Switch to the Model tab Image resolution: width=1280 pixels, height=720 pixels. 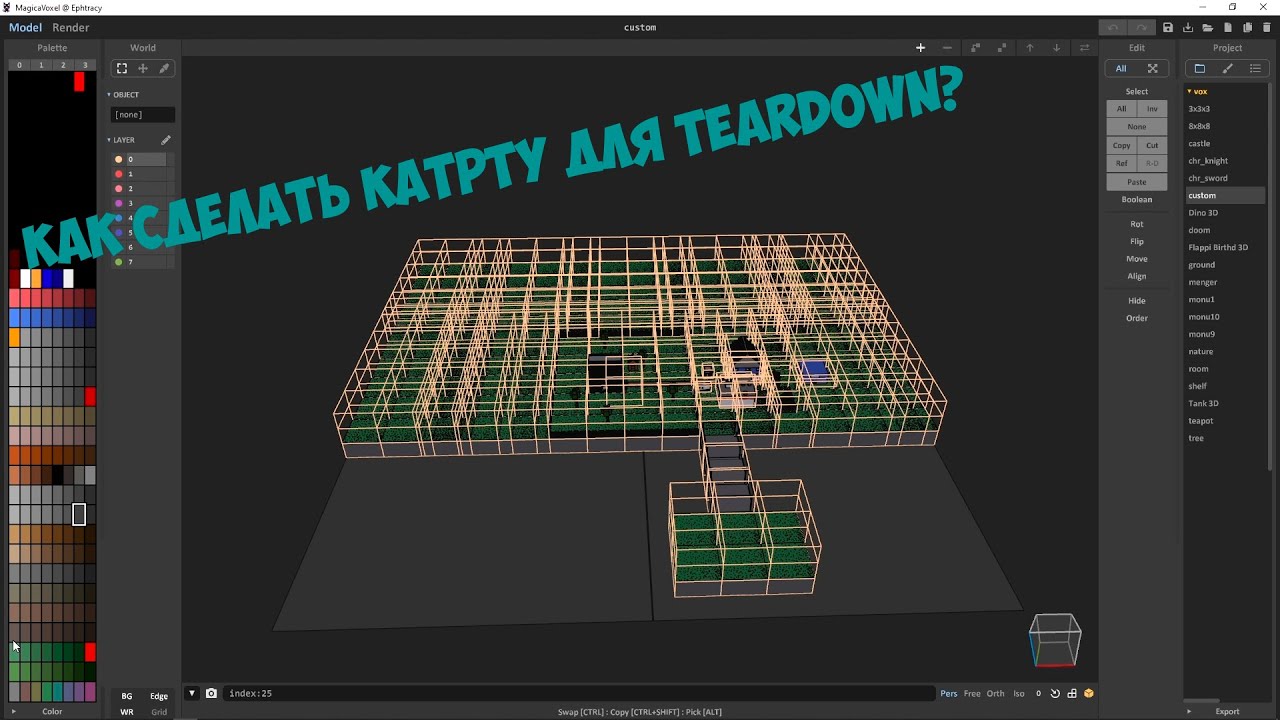(x=25, y=28)
